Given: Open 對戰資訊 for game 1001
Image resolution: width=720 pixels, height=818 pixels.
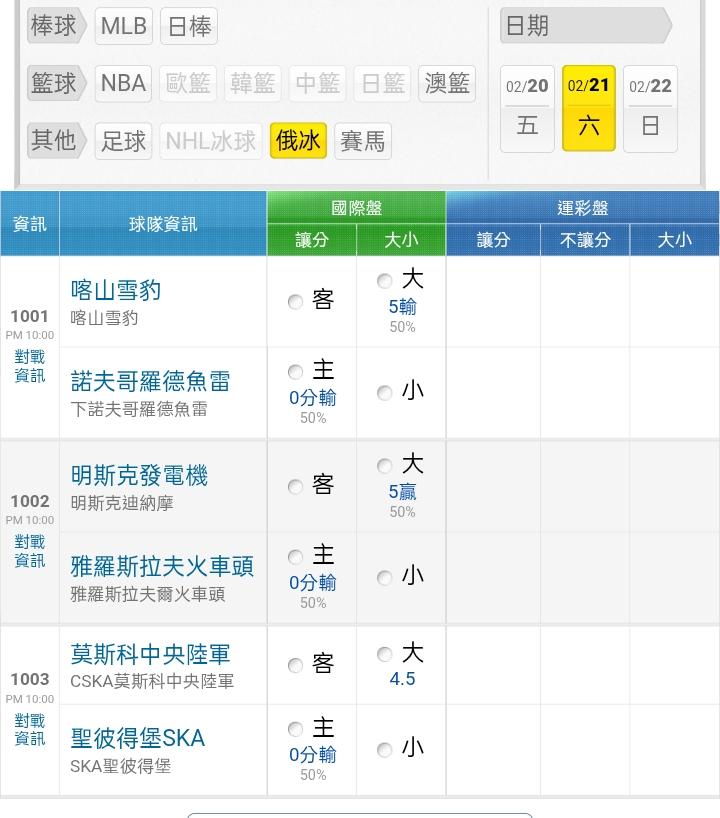Looking at the screenshot, I should coord(30,366).
